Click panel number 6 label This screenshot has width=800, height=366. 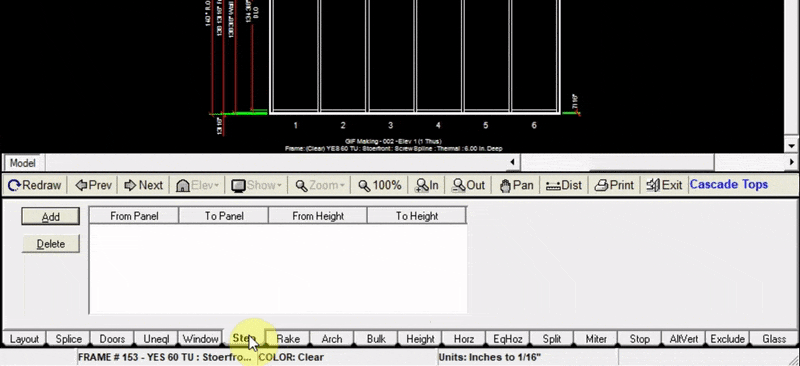[534, 125]
